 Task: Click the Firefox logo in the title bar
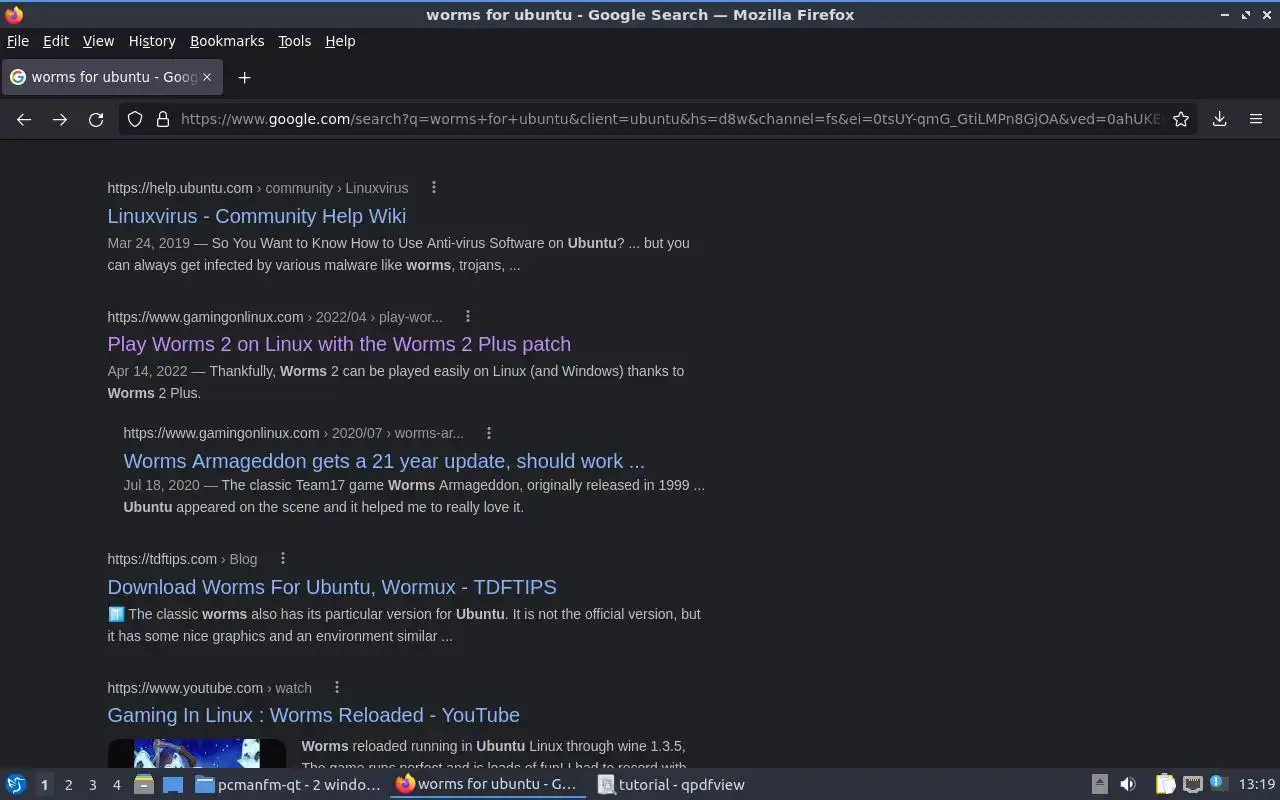(14, 14)
